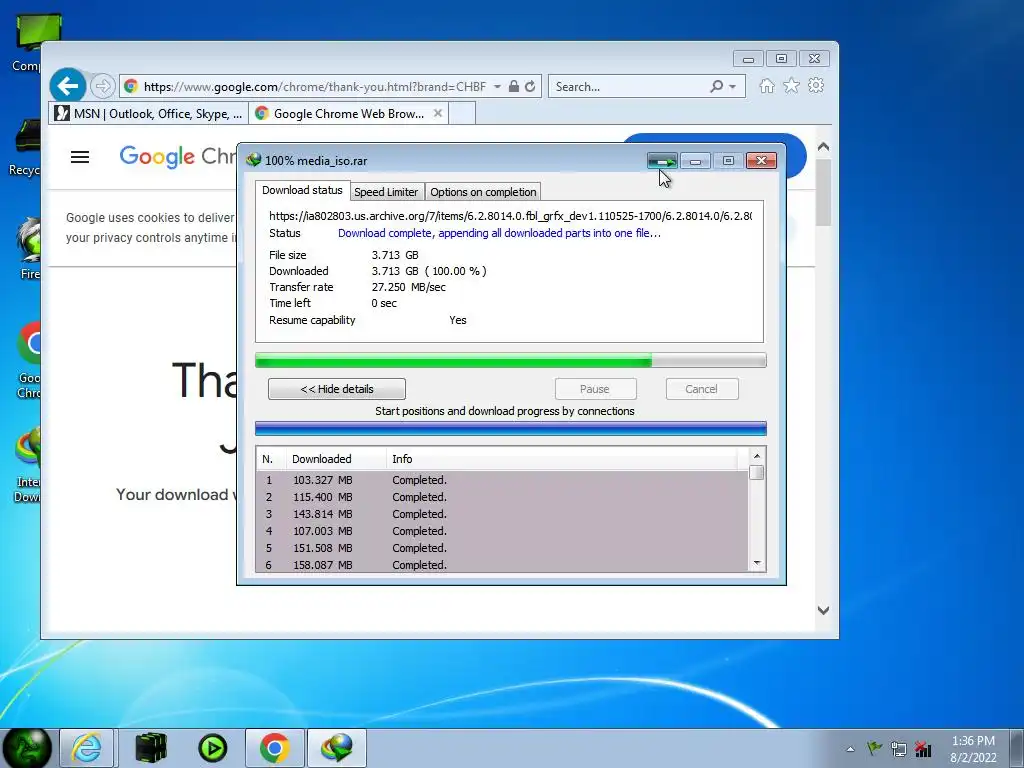The width and height of the screenshot is (1024, 768).
Task: Click the IDM icon in the dialog title bar
Action: [x=253, y=160]
